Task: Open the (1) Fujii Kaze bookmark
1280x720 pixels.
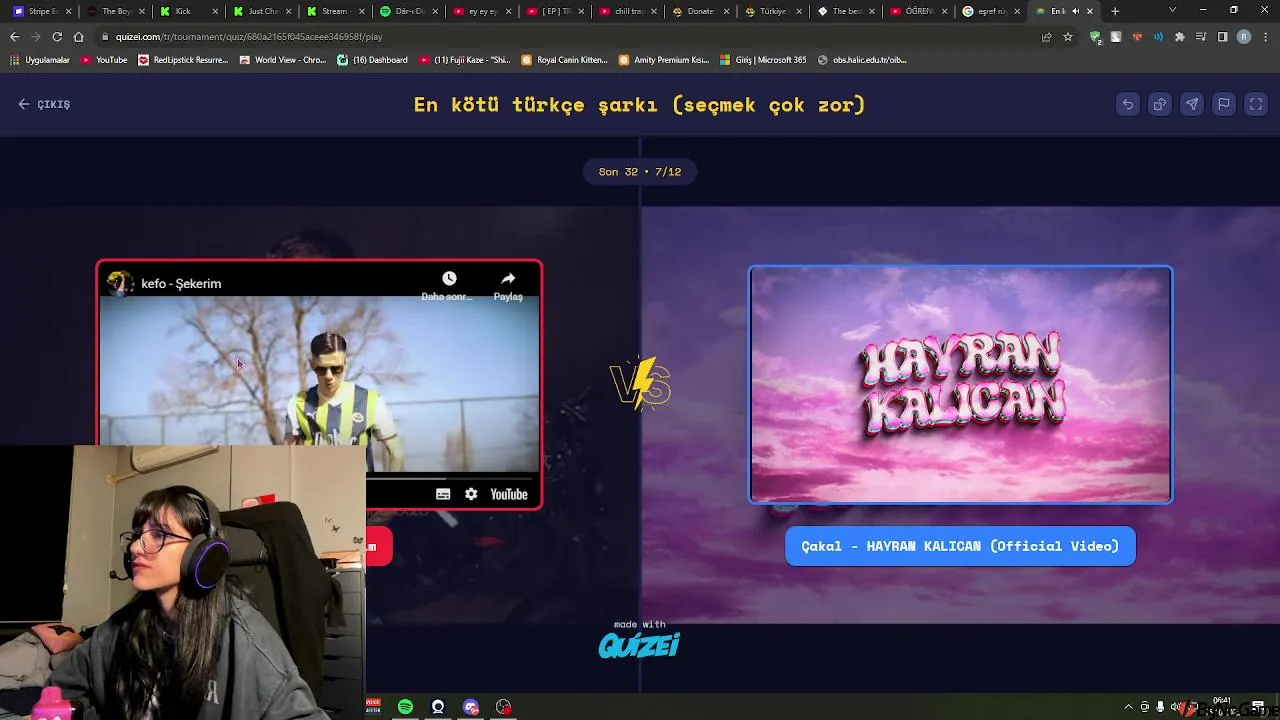Action: coord(465,60)
